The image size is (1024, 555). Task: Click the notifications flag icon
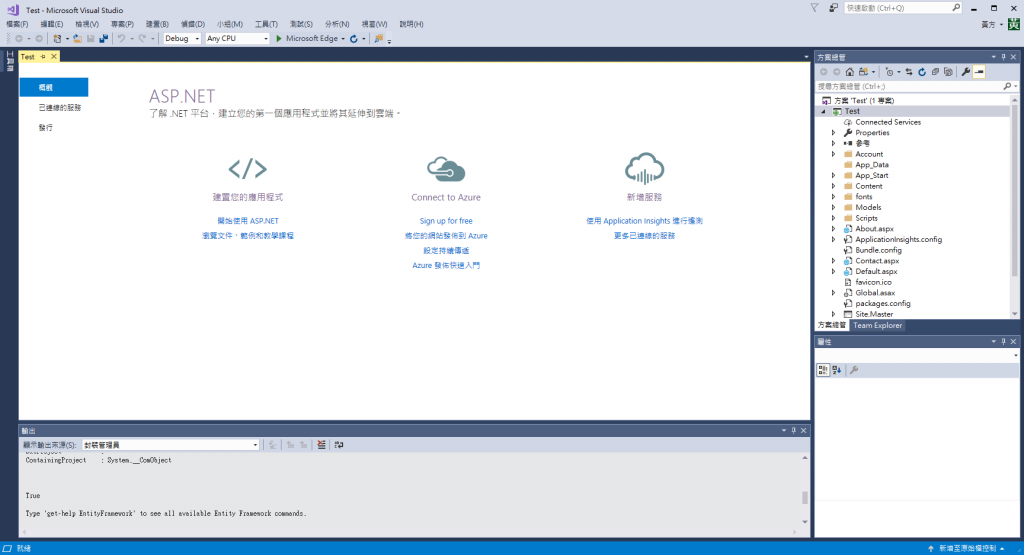(x=814, y=8)
